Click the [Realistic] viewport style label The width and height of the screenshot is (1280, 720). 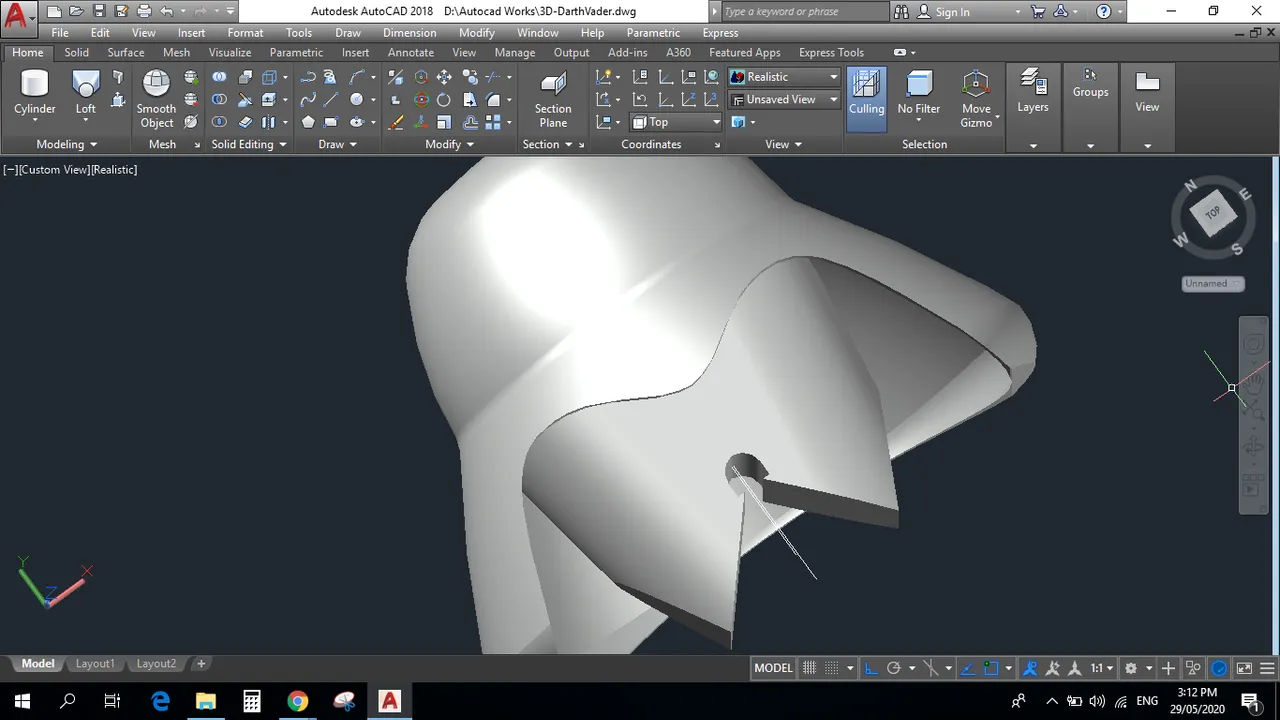point(114,170)
